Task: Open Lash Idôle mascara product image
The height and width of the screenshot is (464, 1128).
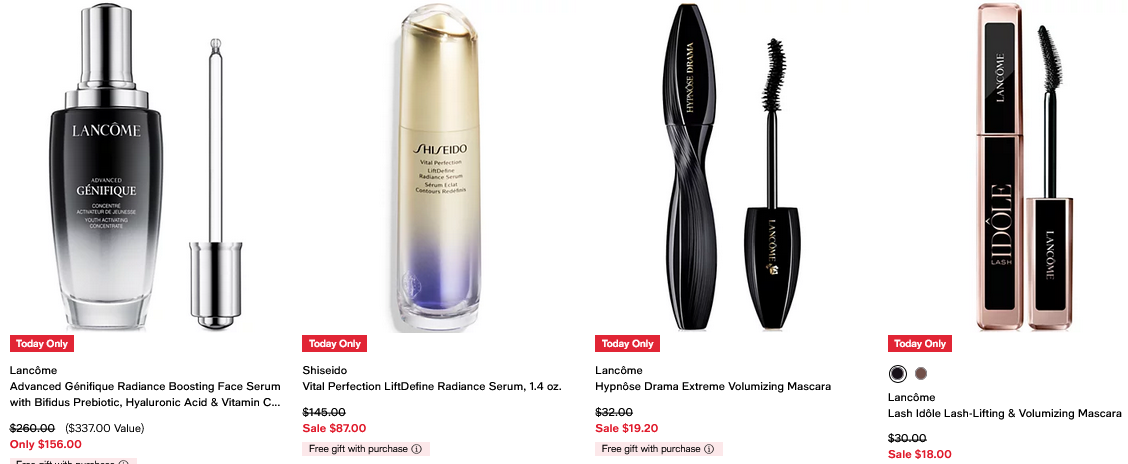Action: click(x=1022, y=167)
